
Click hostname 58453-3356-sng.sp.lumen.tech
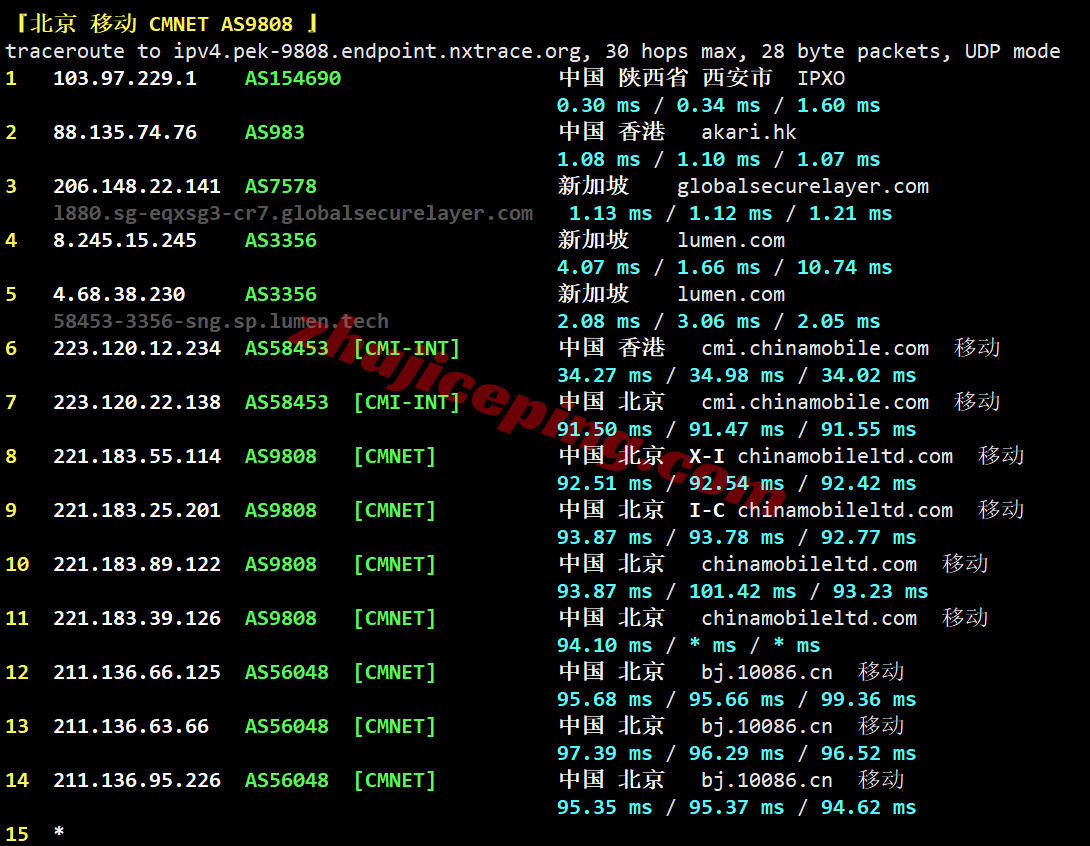click(221, 321)
